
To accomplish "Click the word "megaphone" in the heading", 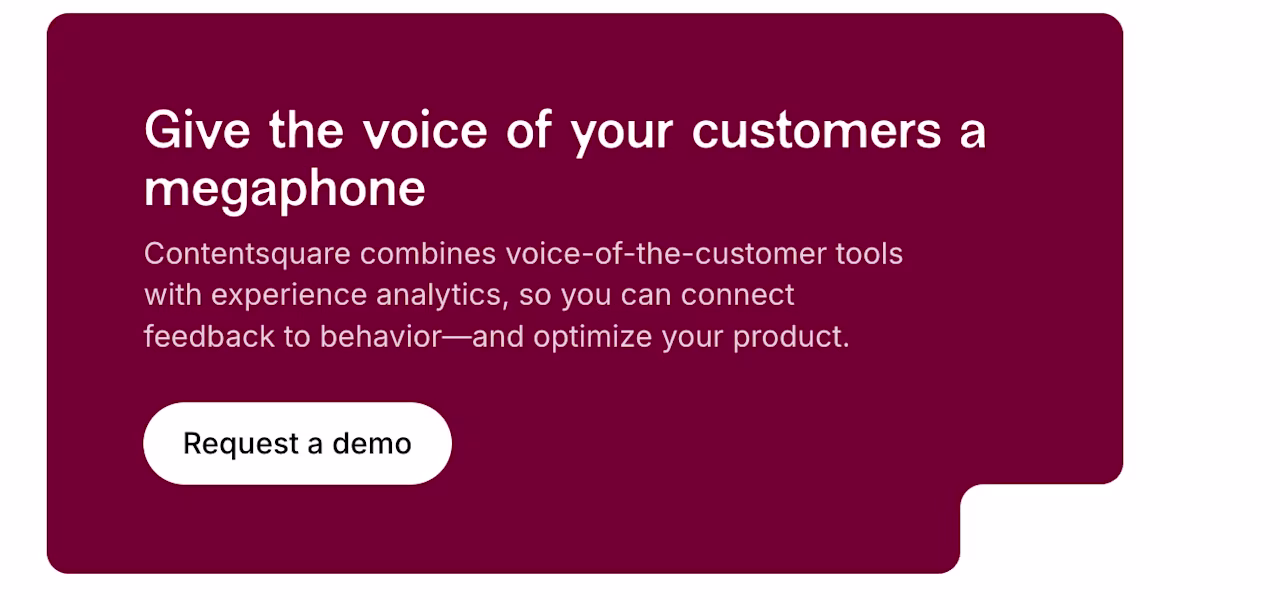I will pos(285,188).
